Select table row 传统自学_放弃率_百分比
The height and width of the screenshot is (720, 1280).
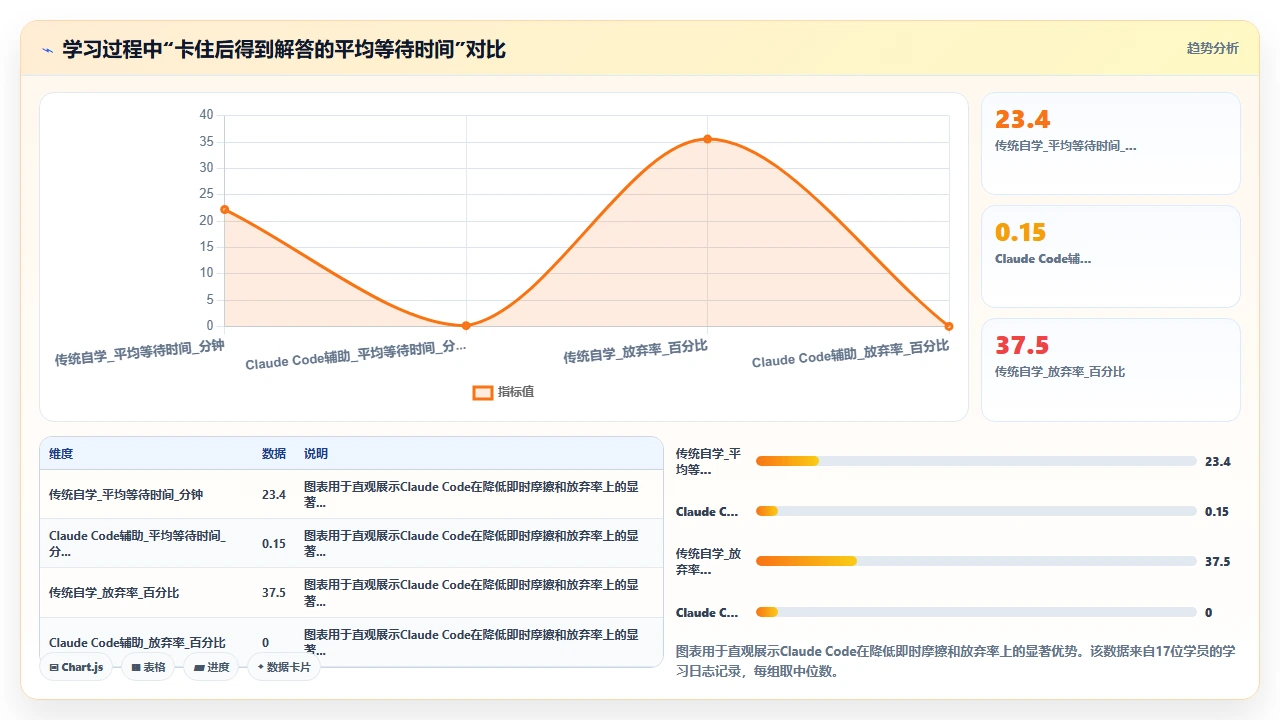pyautogui.click(x=351, y=592)
